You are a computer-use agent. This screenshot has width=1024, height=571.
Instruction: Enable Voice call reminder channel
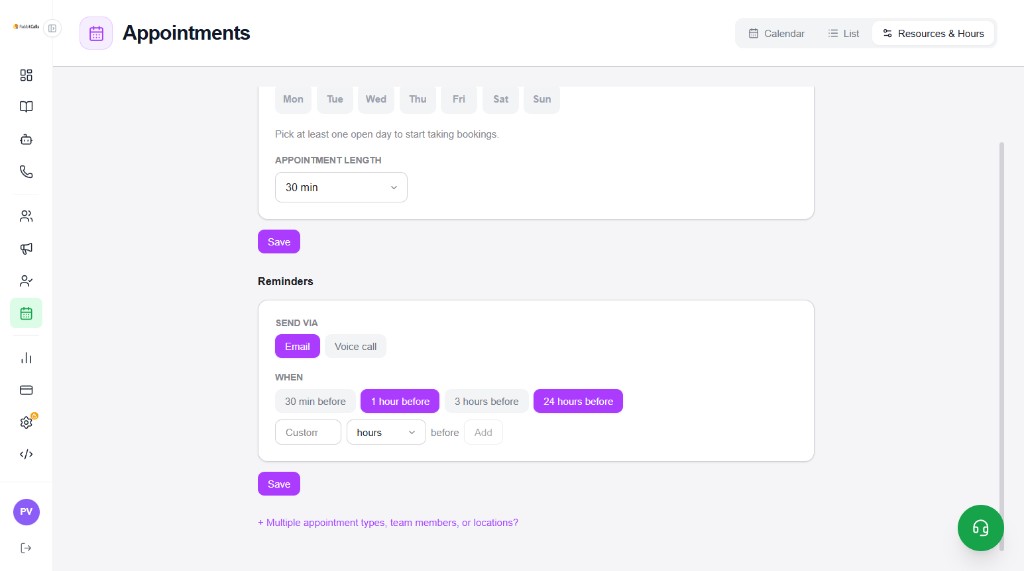click(355, 346)
